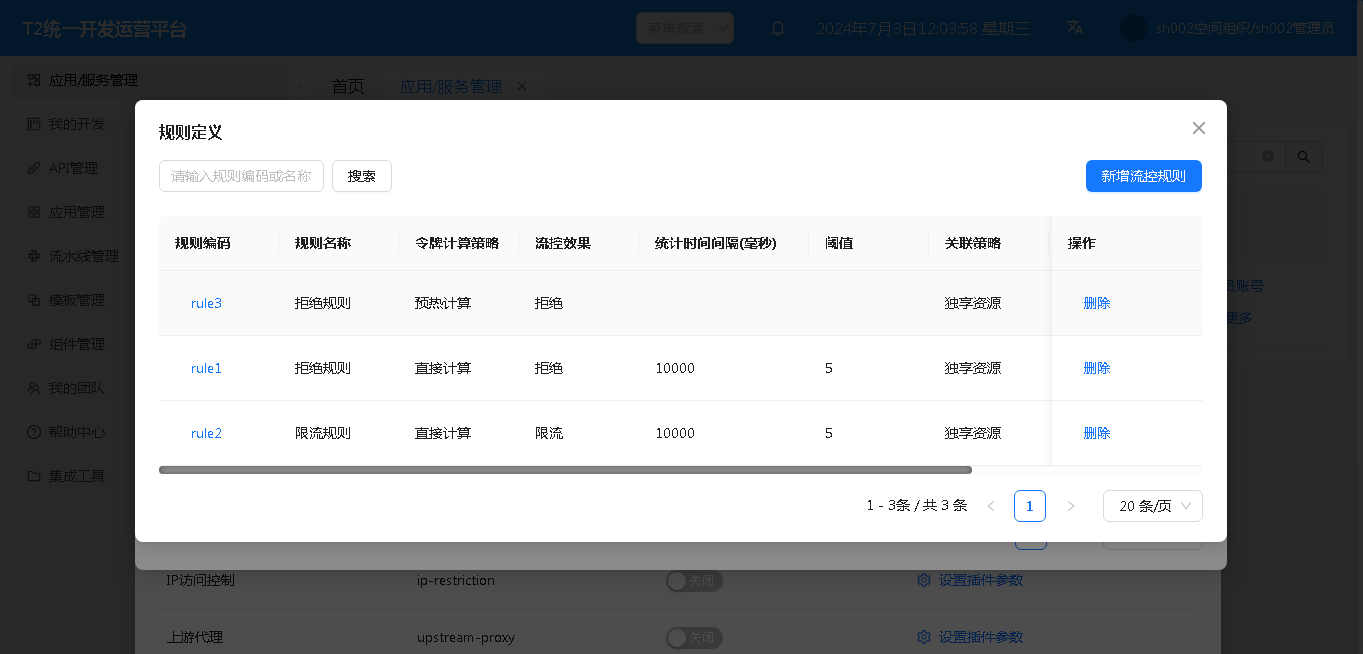The image size is (1363, 654).
Task: Open the rule2 link
Action: [x=206, y=433]
